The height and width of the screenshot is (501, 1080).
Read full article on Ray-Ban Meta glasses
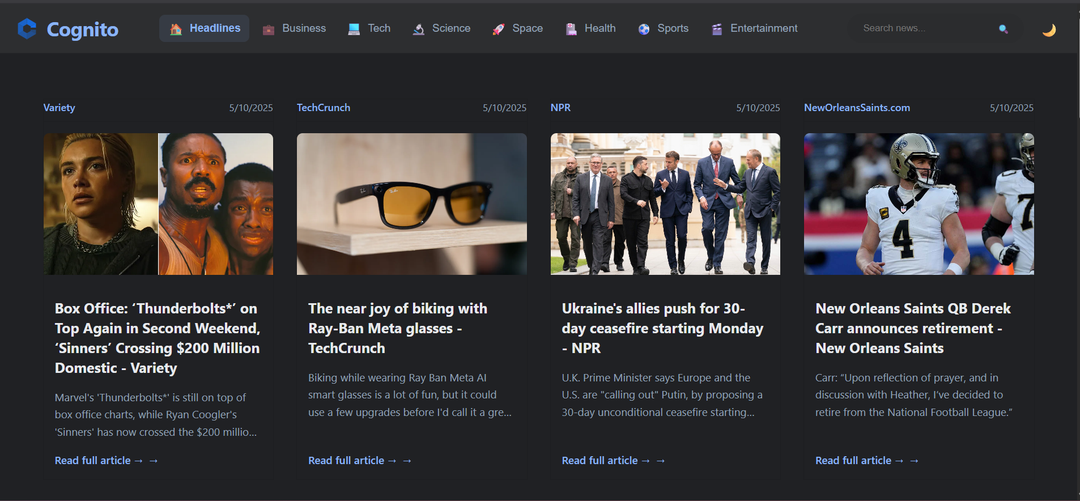pos(360,460)
